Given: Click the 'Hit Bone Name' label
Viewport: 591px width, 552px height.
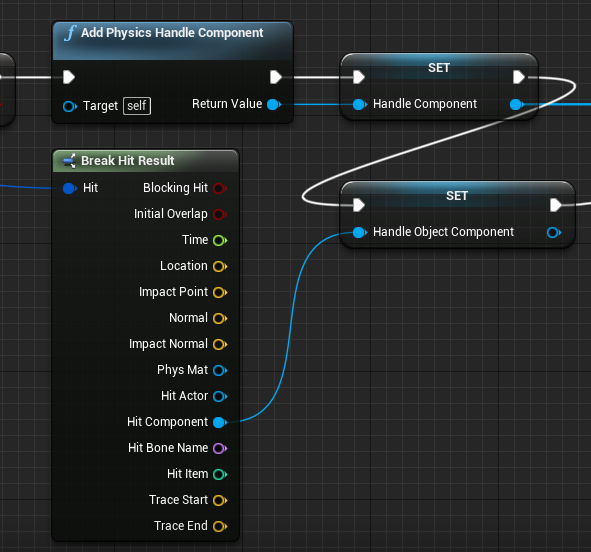Looking at the screenshot, I should (168, 448).
